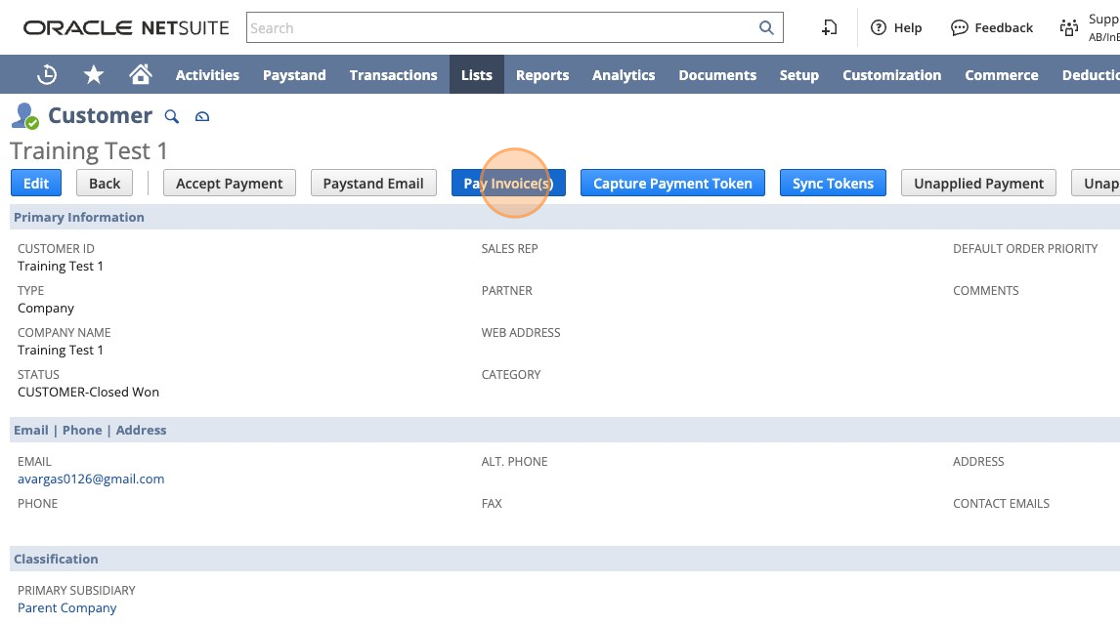Collapse the Primary Information section
Viewport: 1120px width, 625px height.
point(79,217)
